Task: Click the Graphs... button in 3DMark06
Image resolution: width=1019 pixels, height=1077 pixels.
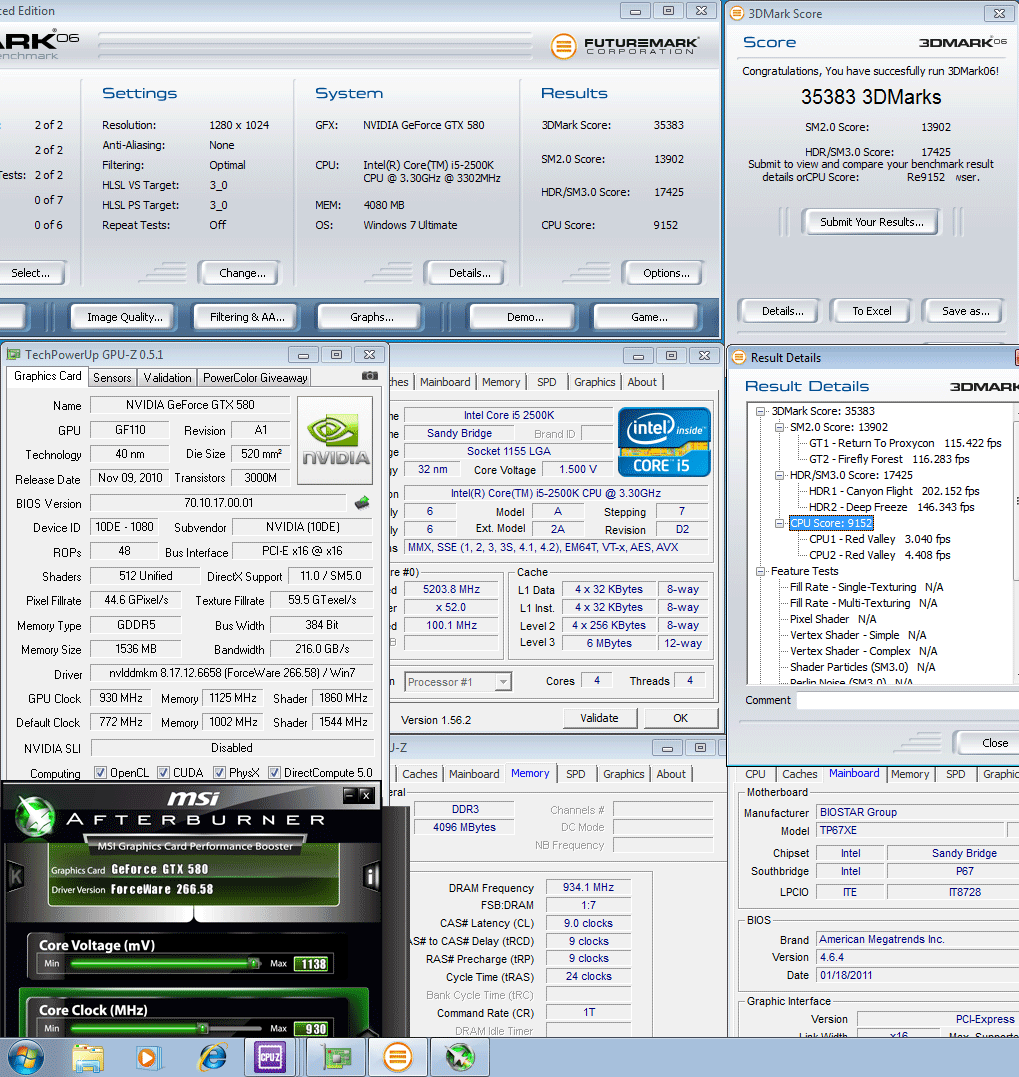Action: 371,317
